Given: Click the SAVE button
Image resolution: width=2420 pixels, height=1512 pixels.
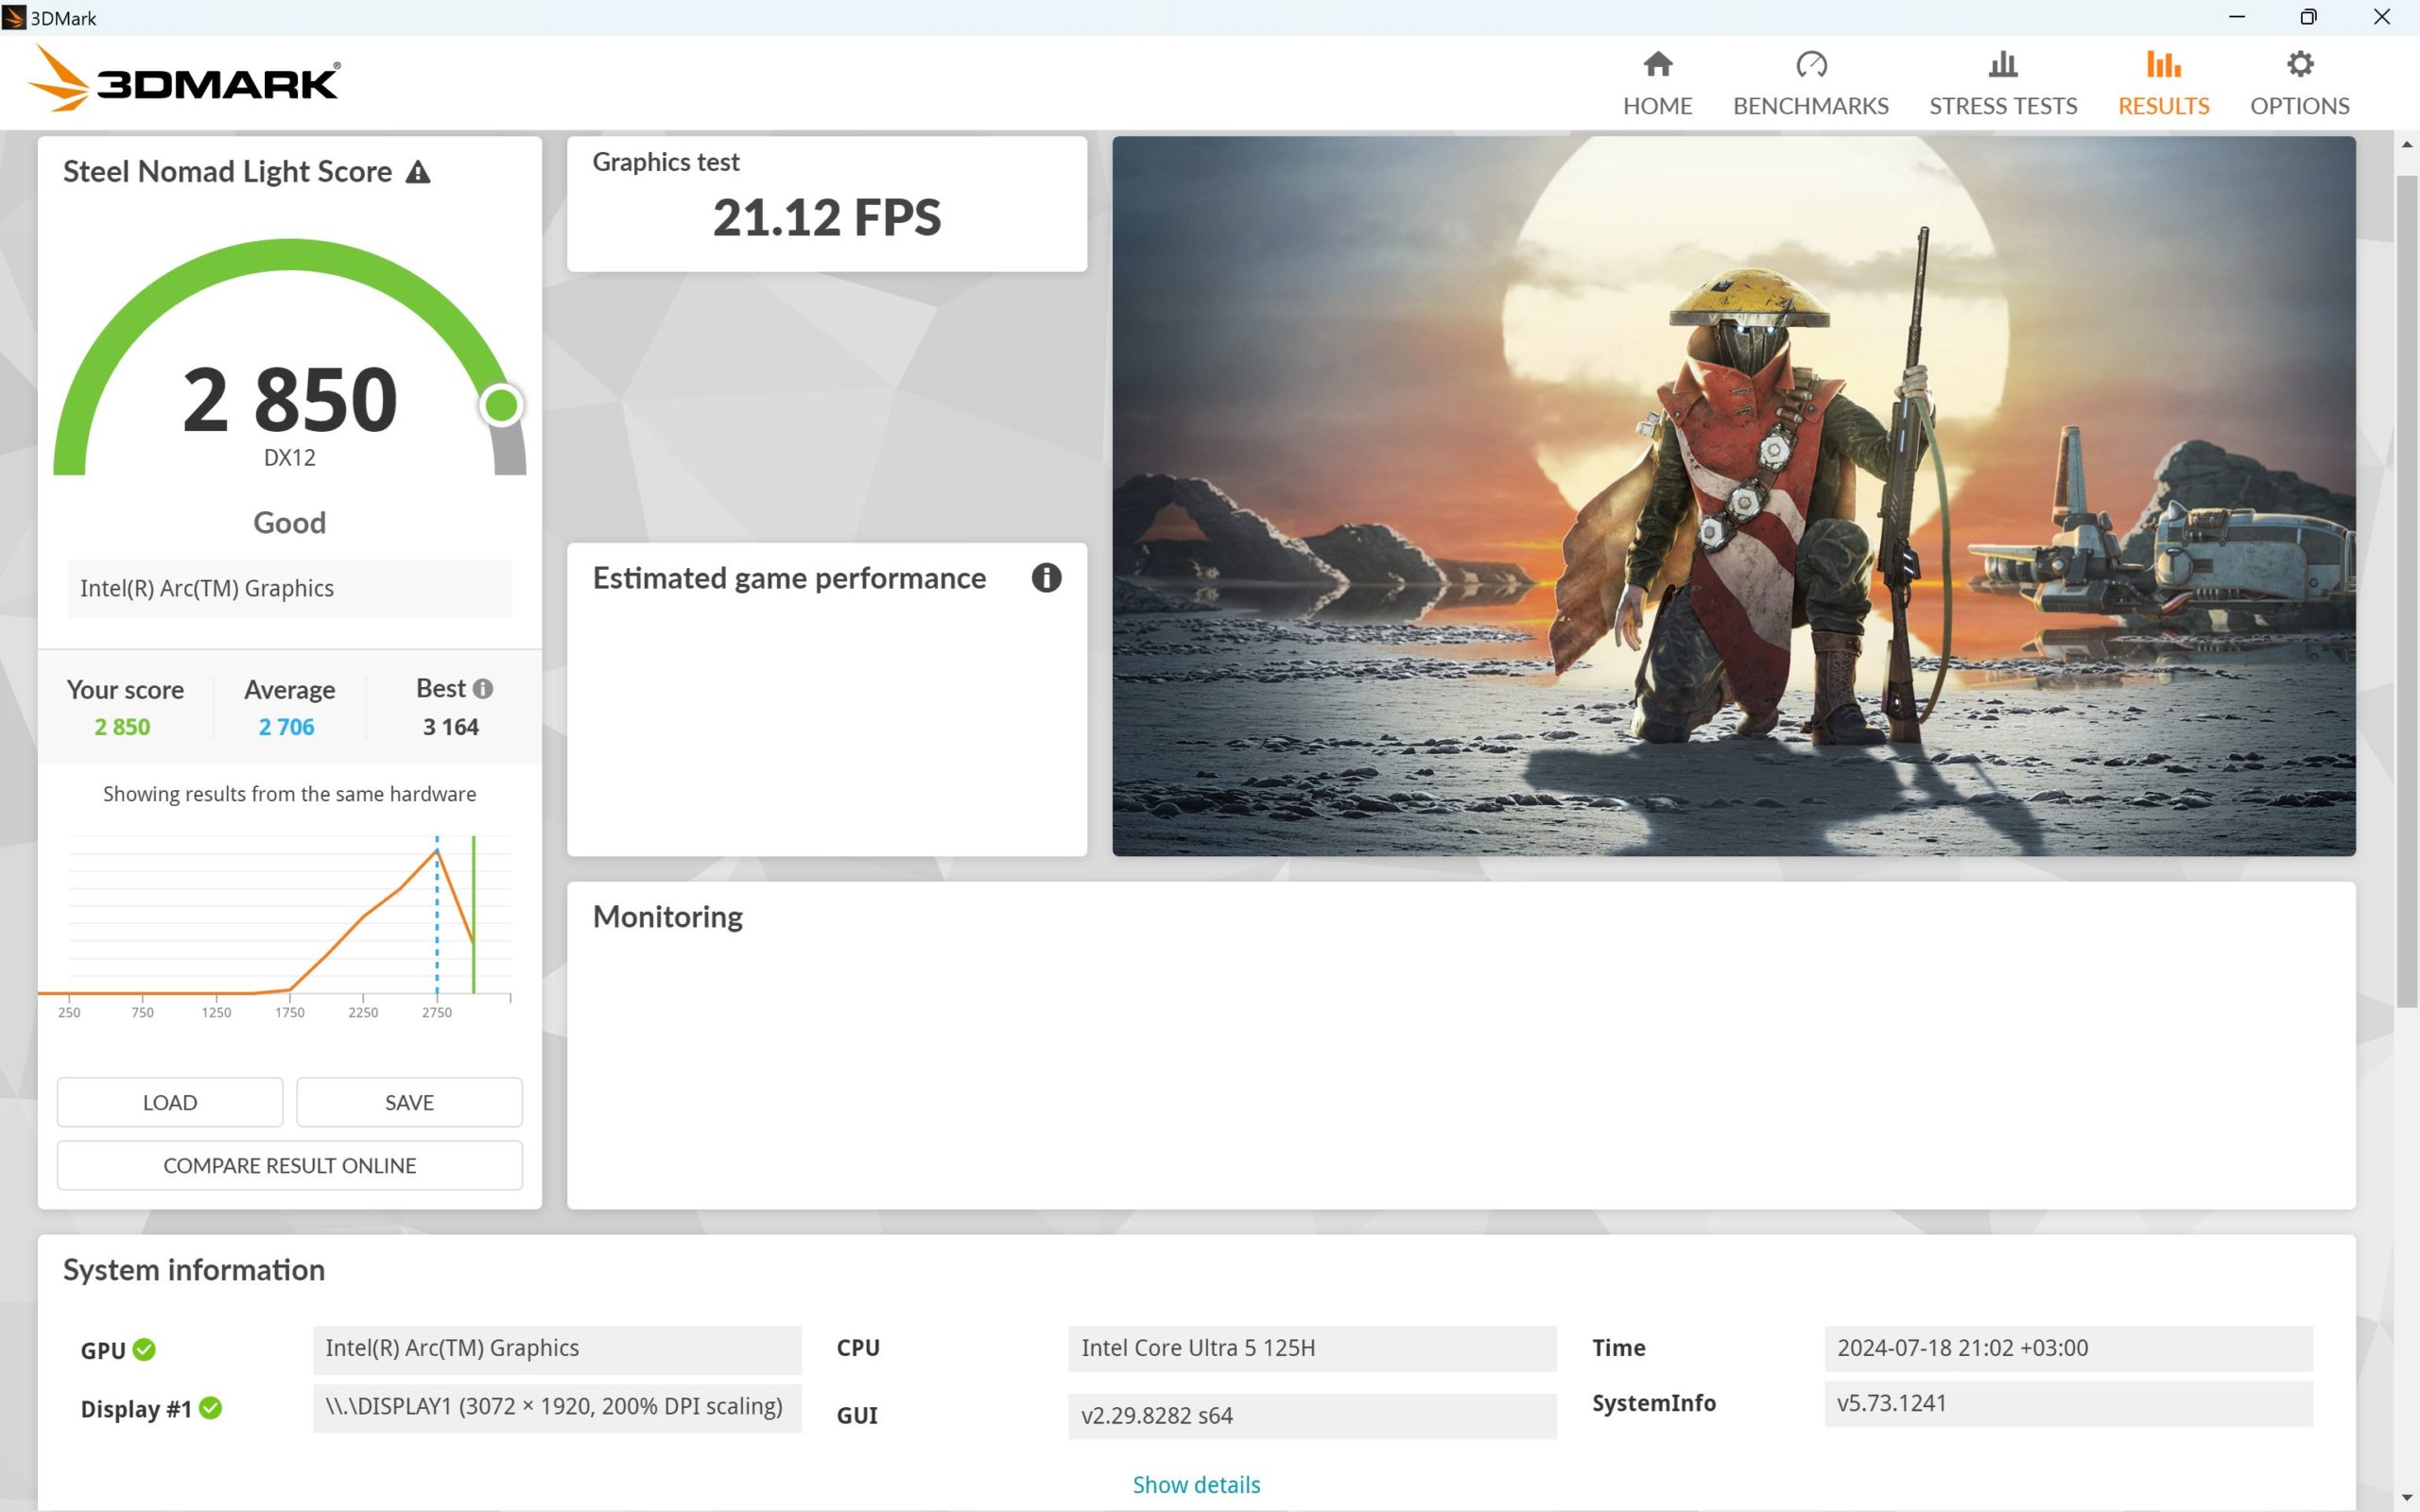Looking at the screenshot, I should point(409,1102).
